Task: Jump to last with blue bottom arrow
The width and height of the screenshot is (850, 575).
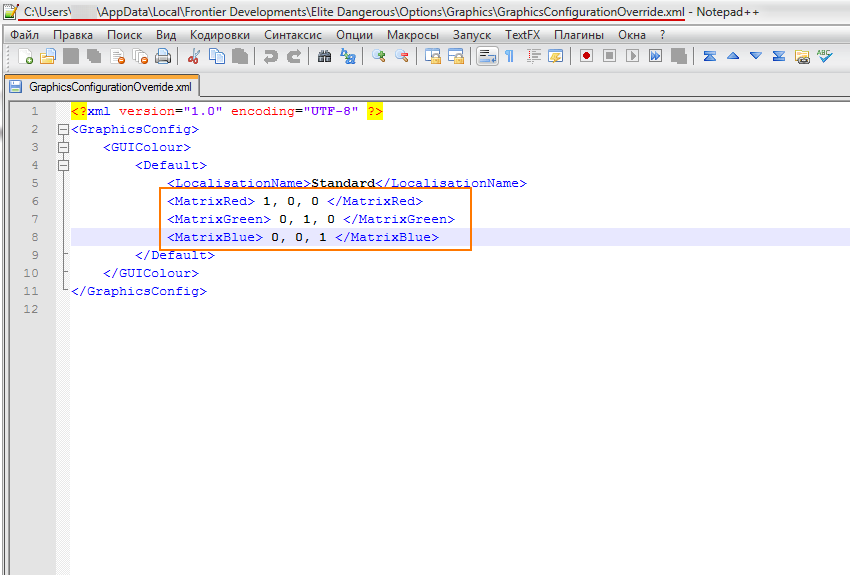Action: pos(779,56)
